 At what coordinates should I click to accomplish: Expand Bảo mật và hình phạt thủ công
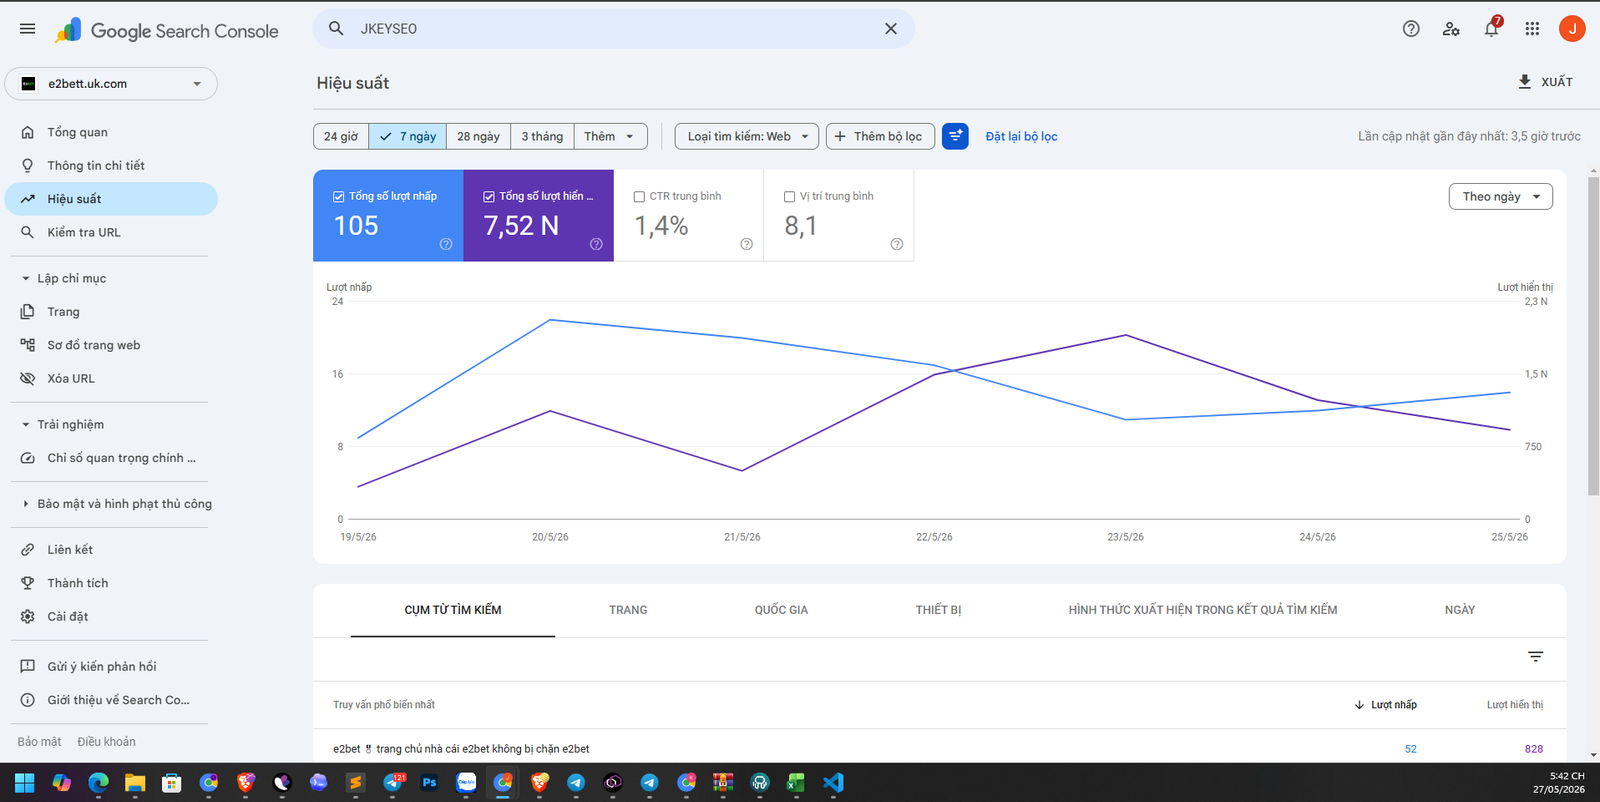(116, 504)
